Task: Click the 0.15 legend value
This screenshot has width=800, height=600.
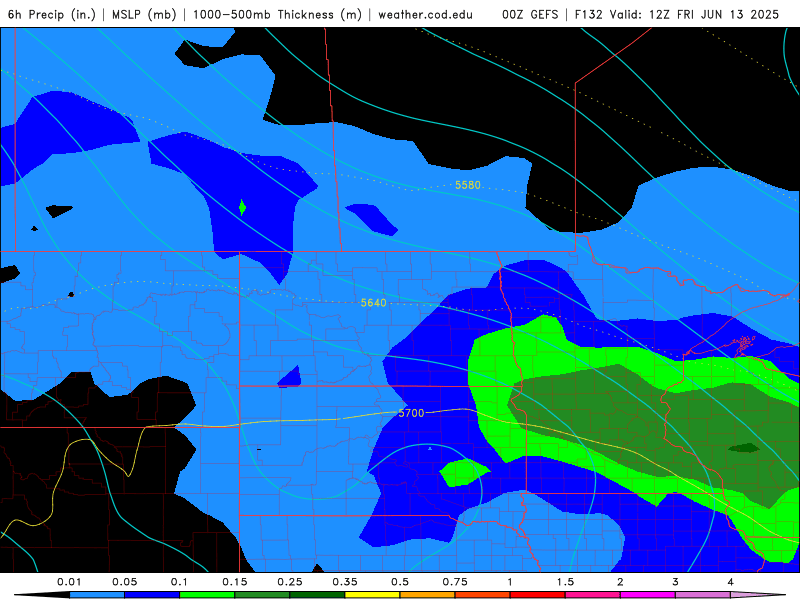Action: (x=235, y=582)
